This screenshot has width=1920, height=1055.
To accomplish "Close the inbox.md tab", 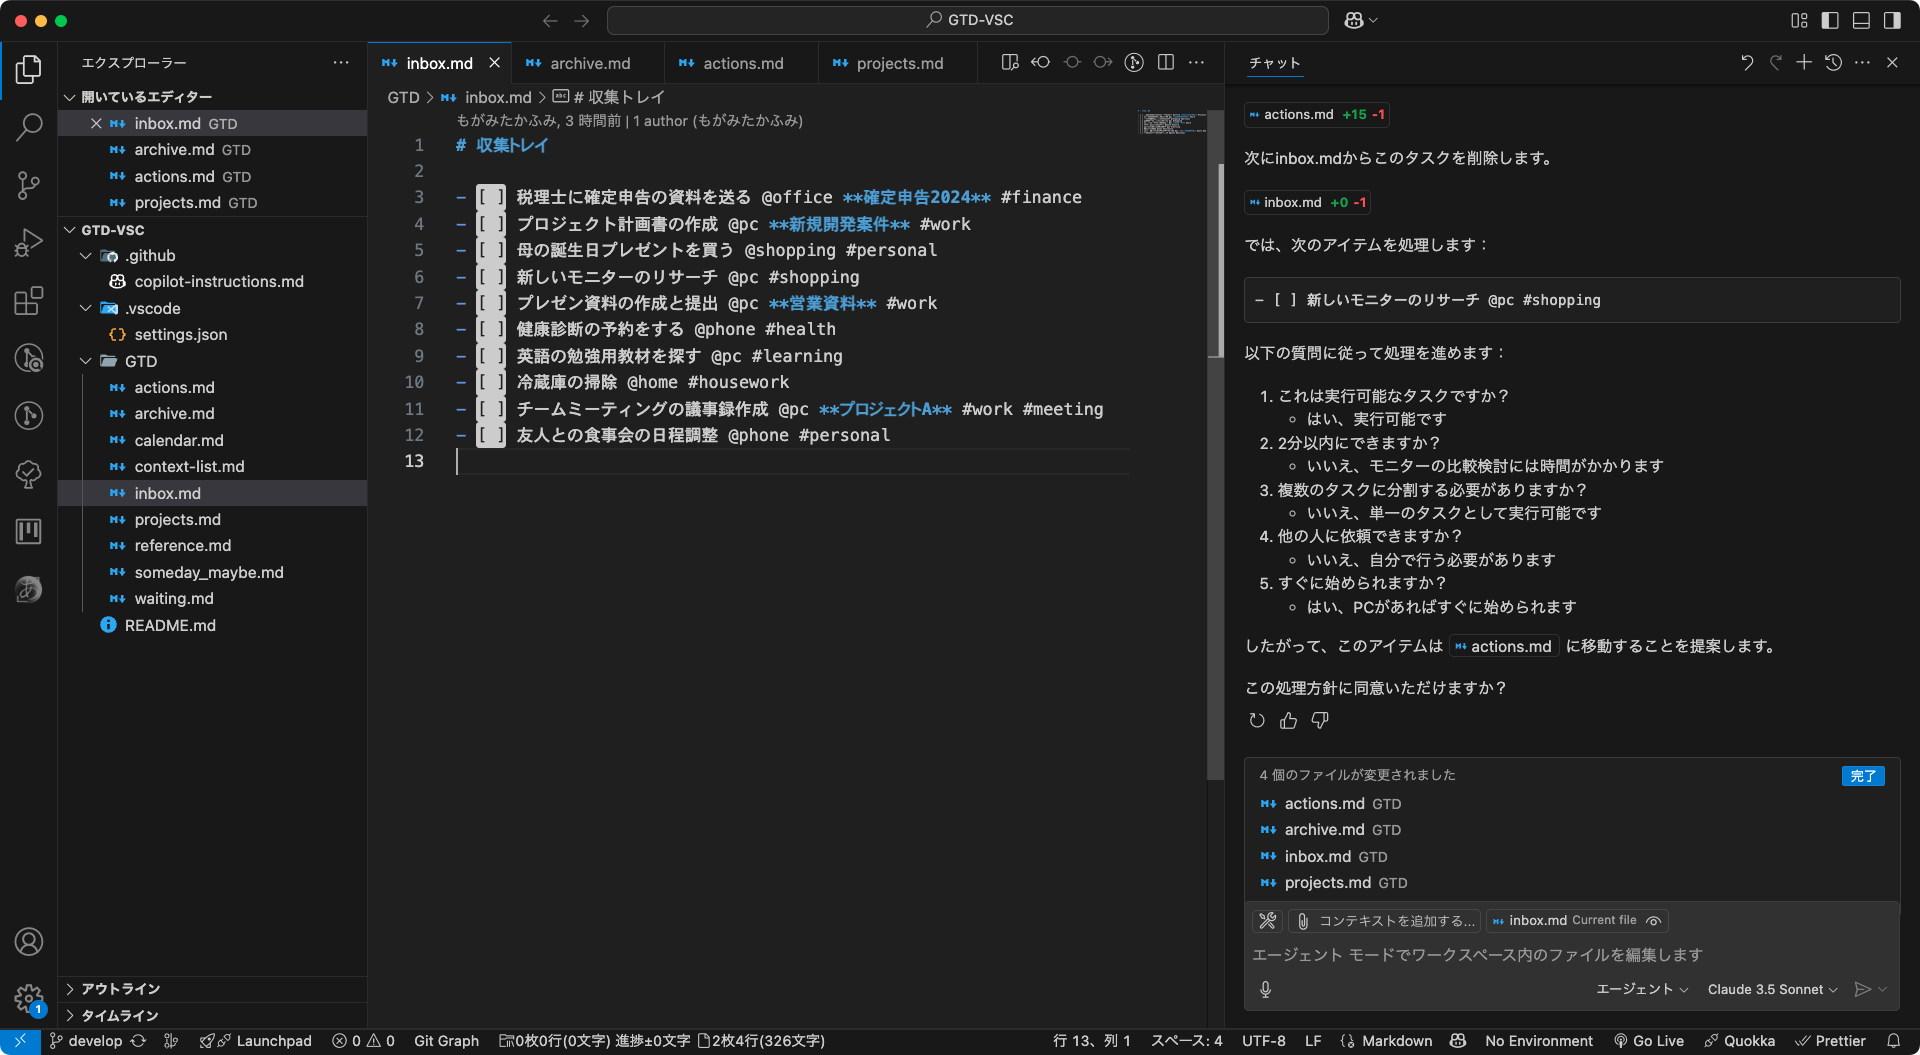I will pos(494,63).
